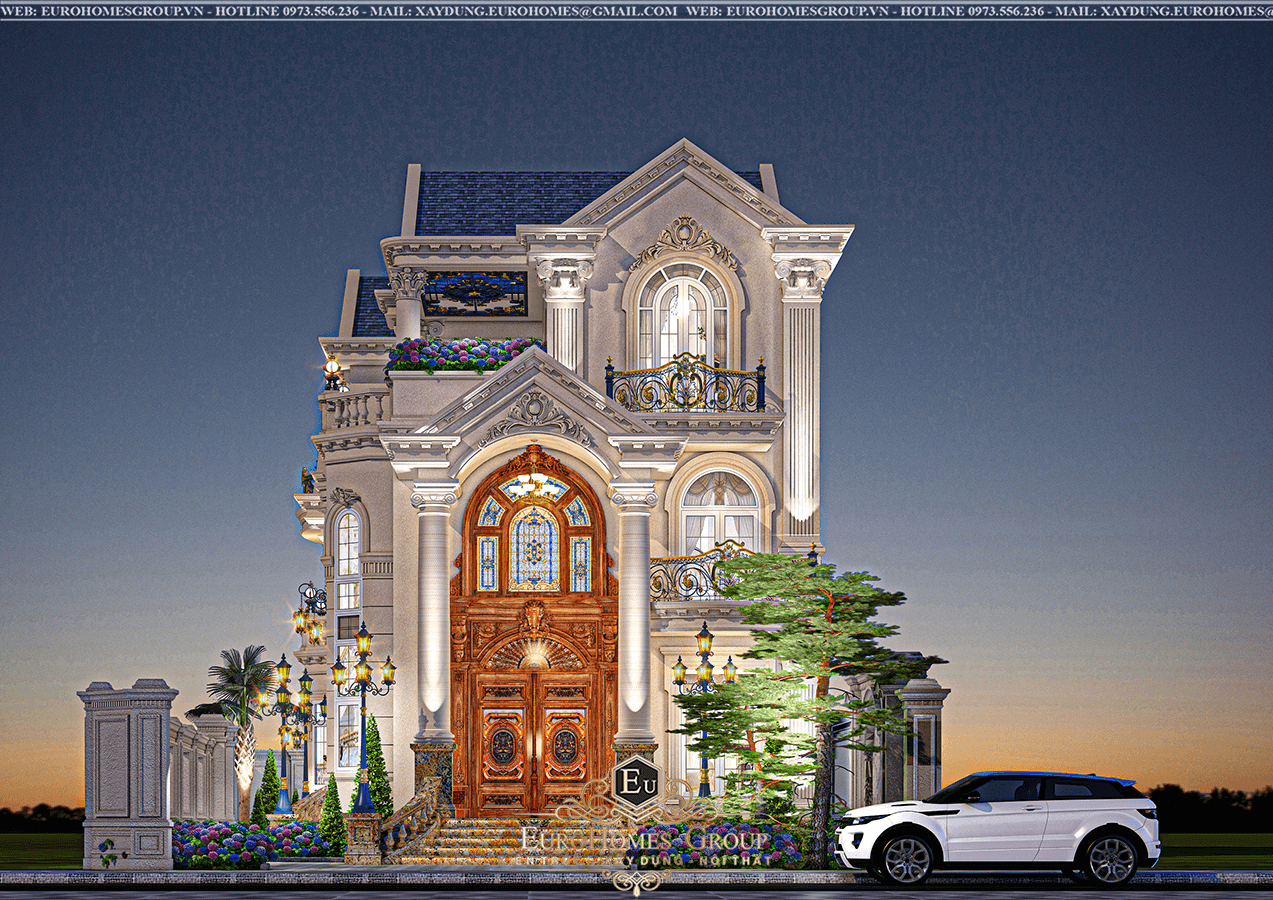
Task: Click the stone gate pillar on the left
Action: point(127,773)
